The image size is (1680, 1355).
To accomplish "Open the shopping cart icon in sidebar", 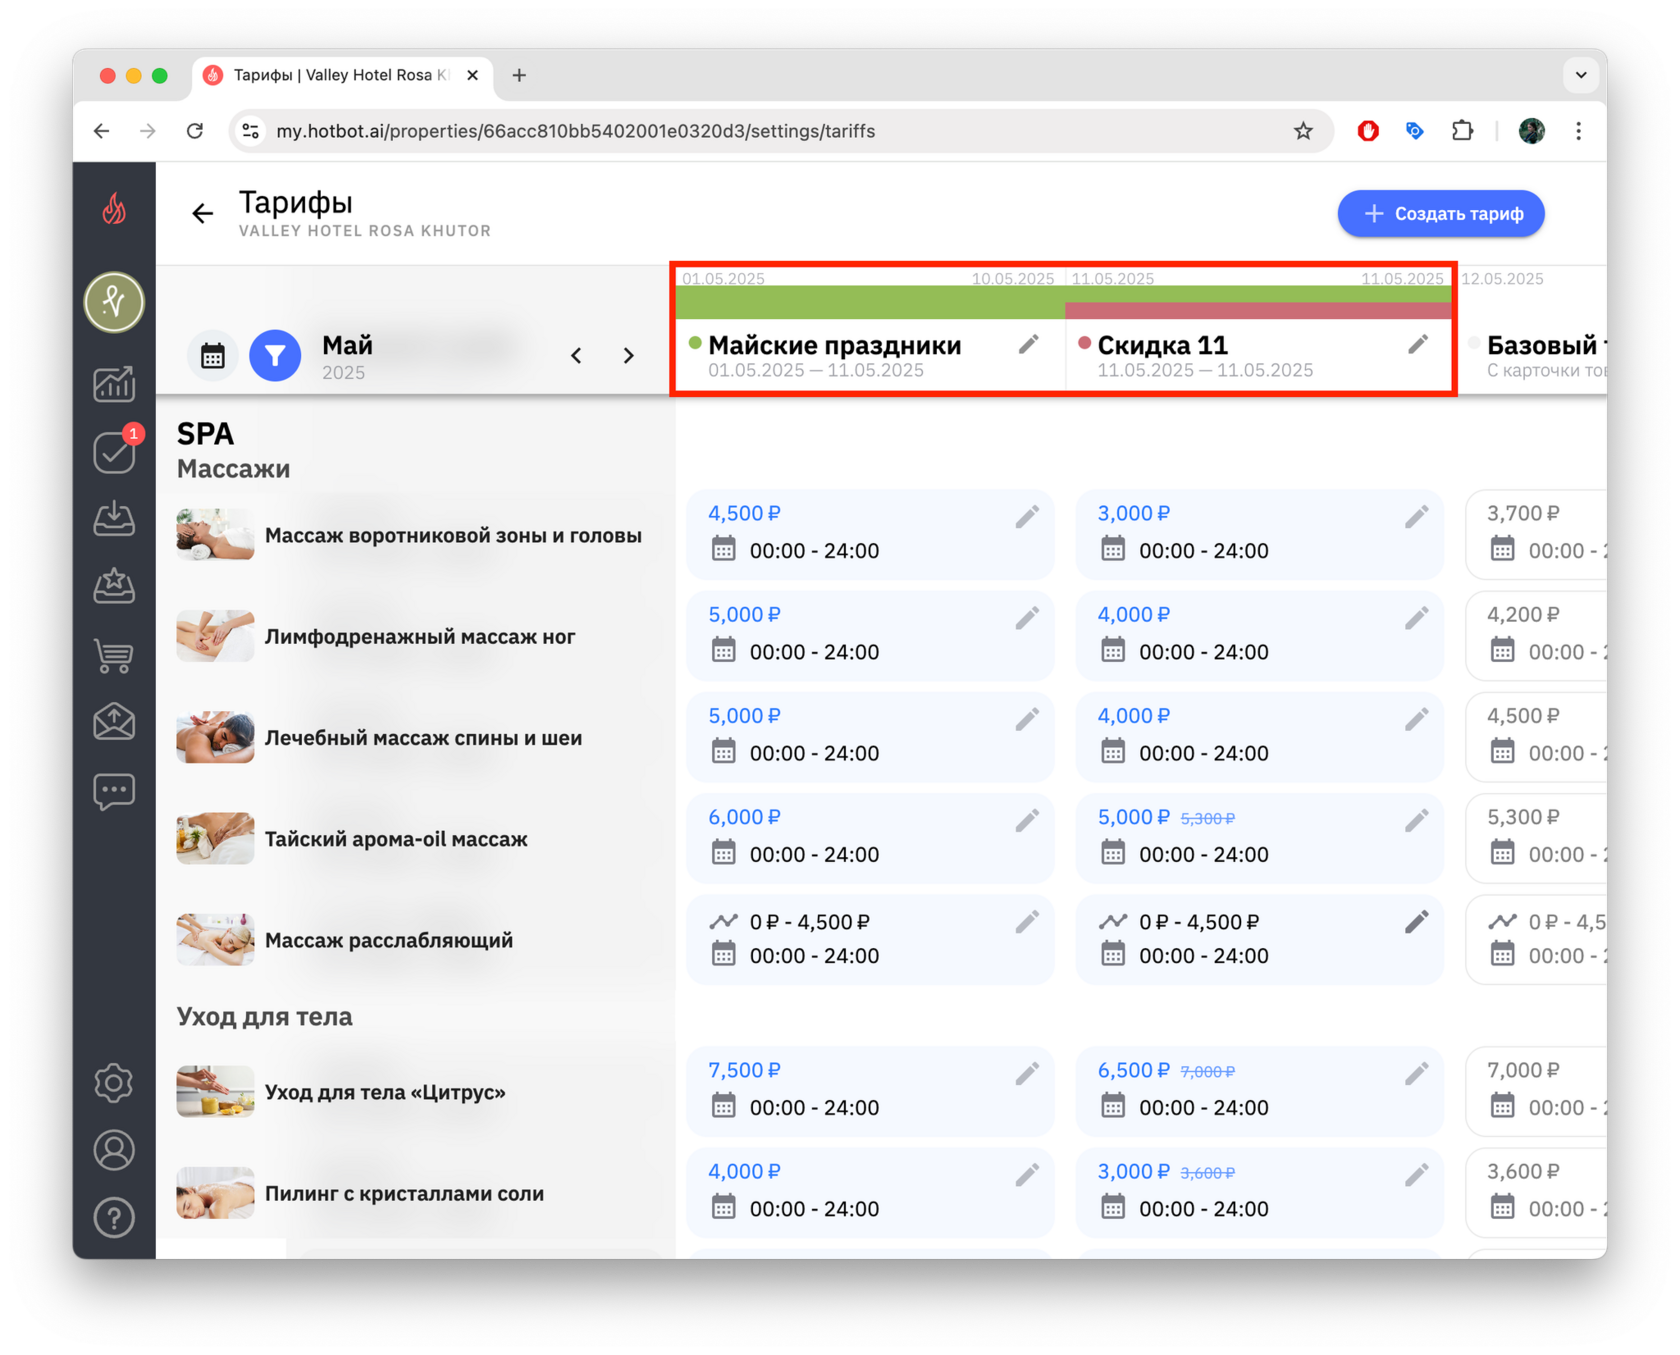I will pos(114,654).
